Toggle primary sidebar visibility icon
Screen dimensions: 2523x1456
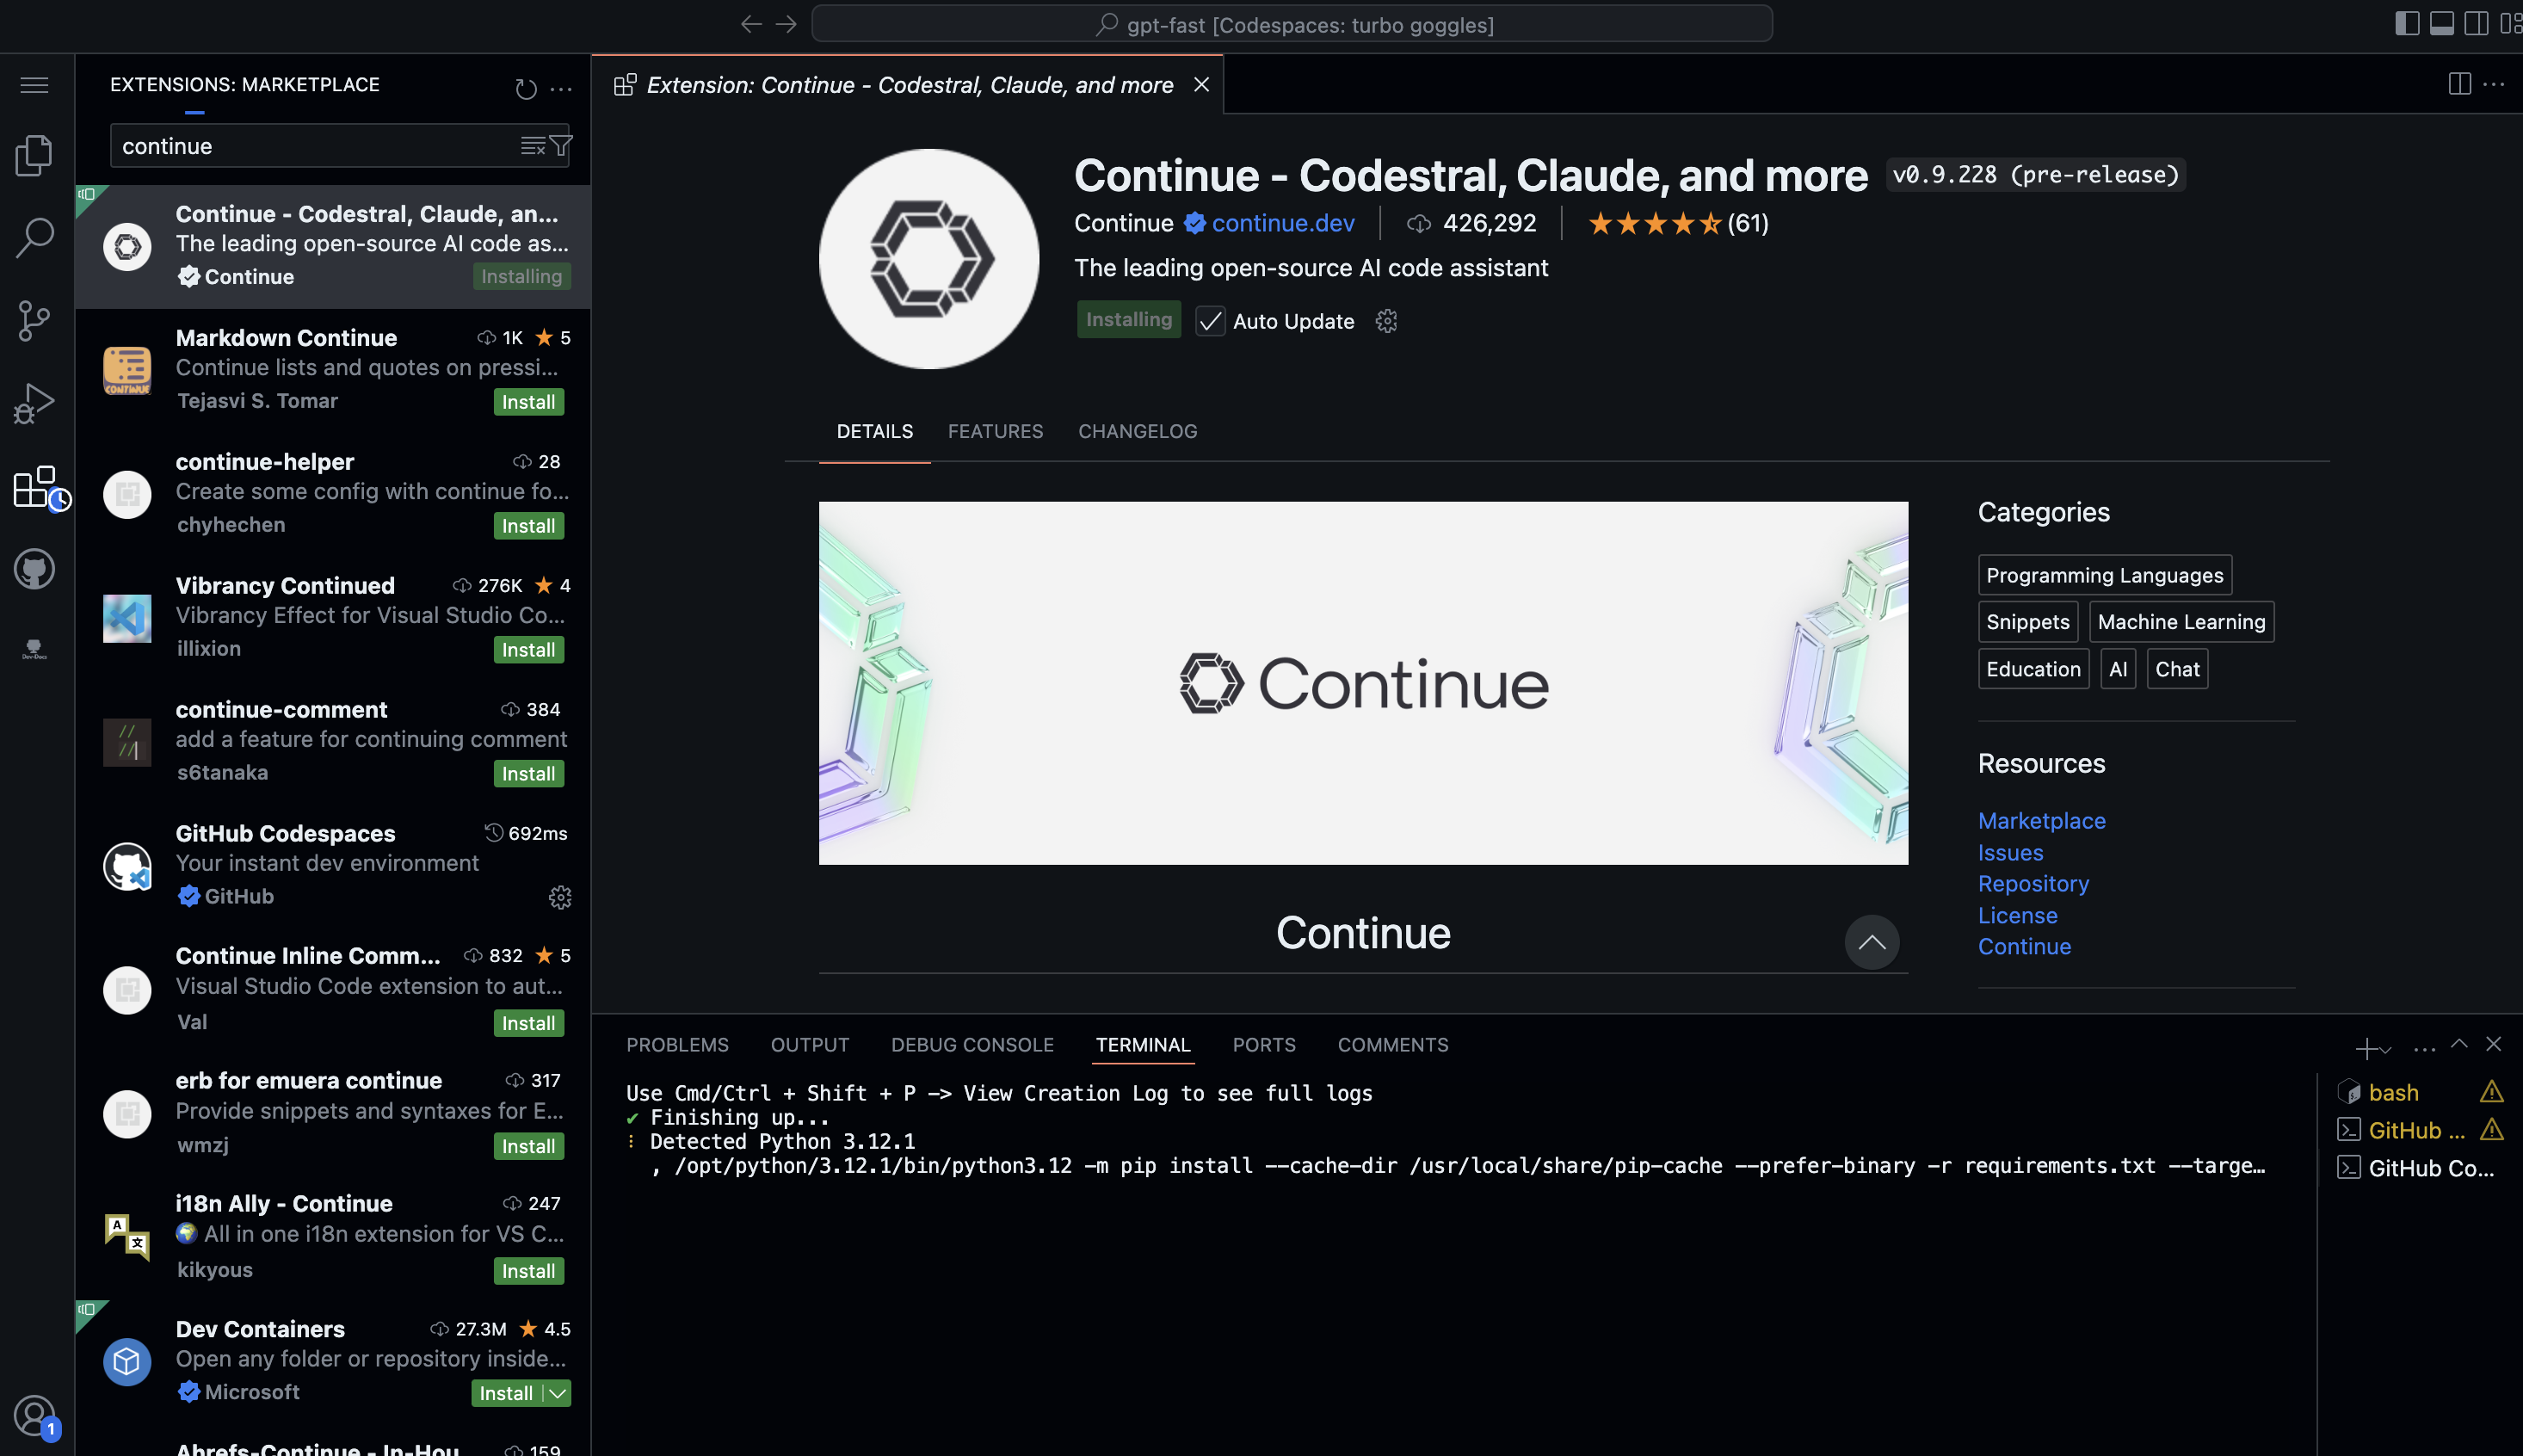[x=2407, y=24]
